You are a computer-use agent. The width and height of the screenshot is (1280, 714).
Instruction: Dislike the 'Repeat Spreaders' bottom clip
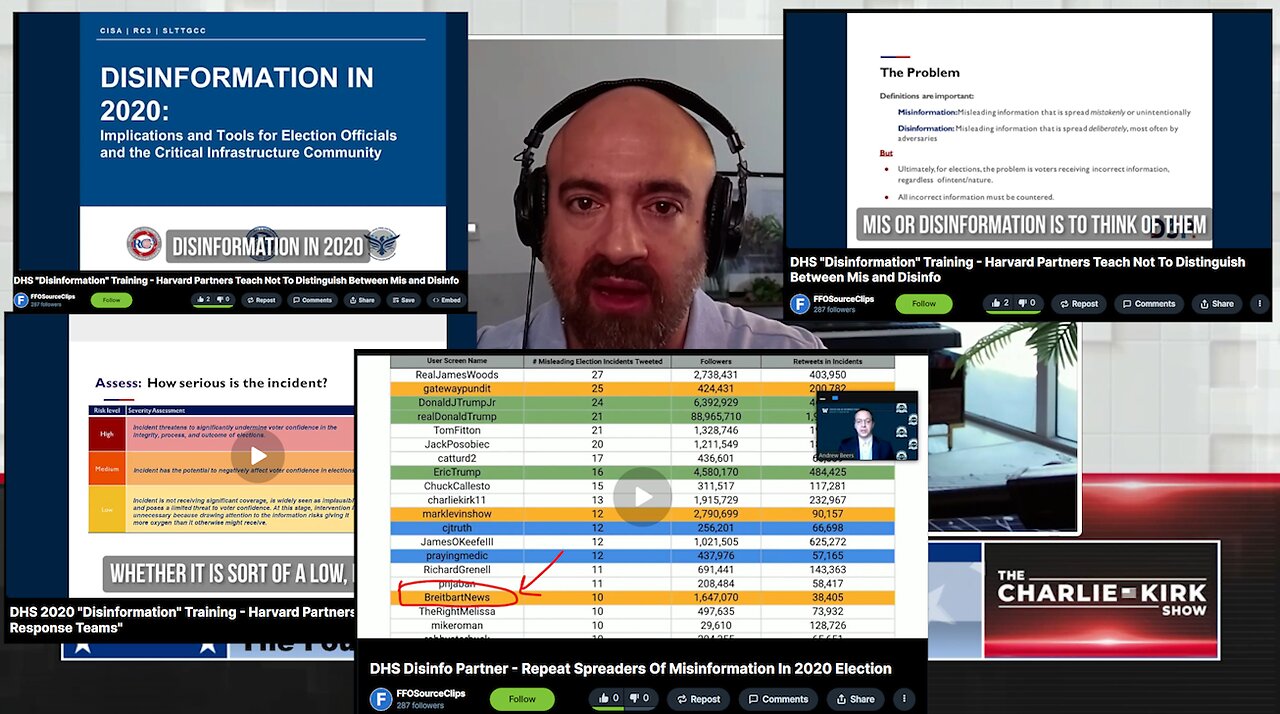pos(639,699)
